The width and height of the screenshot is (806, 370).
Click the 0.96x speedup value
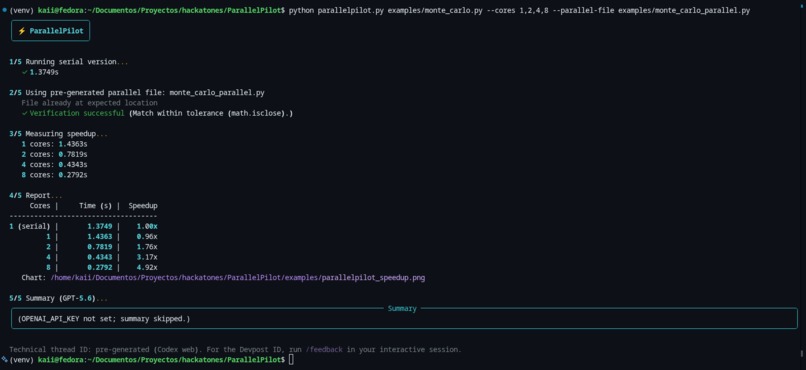pos(147,236)
